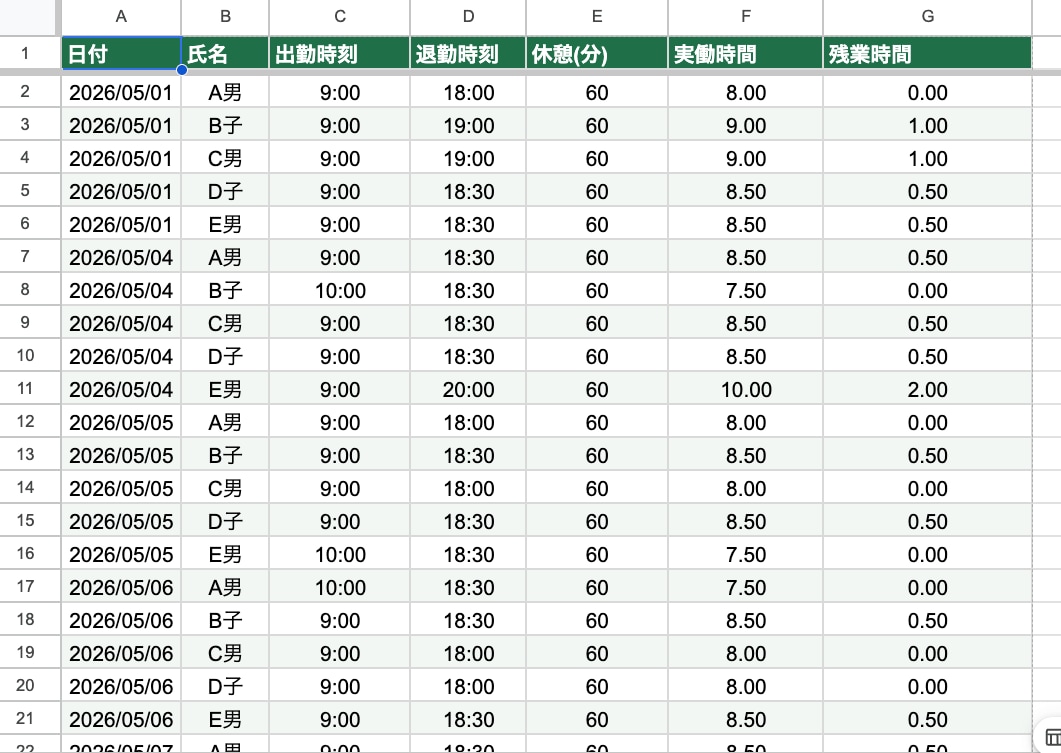The height and width of the screenshot is (753, 1061).
Task: Click the 出勤時刻 header cell
Action: [340, 53]
